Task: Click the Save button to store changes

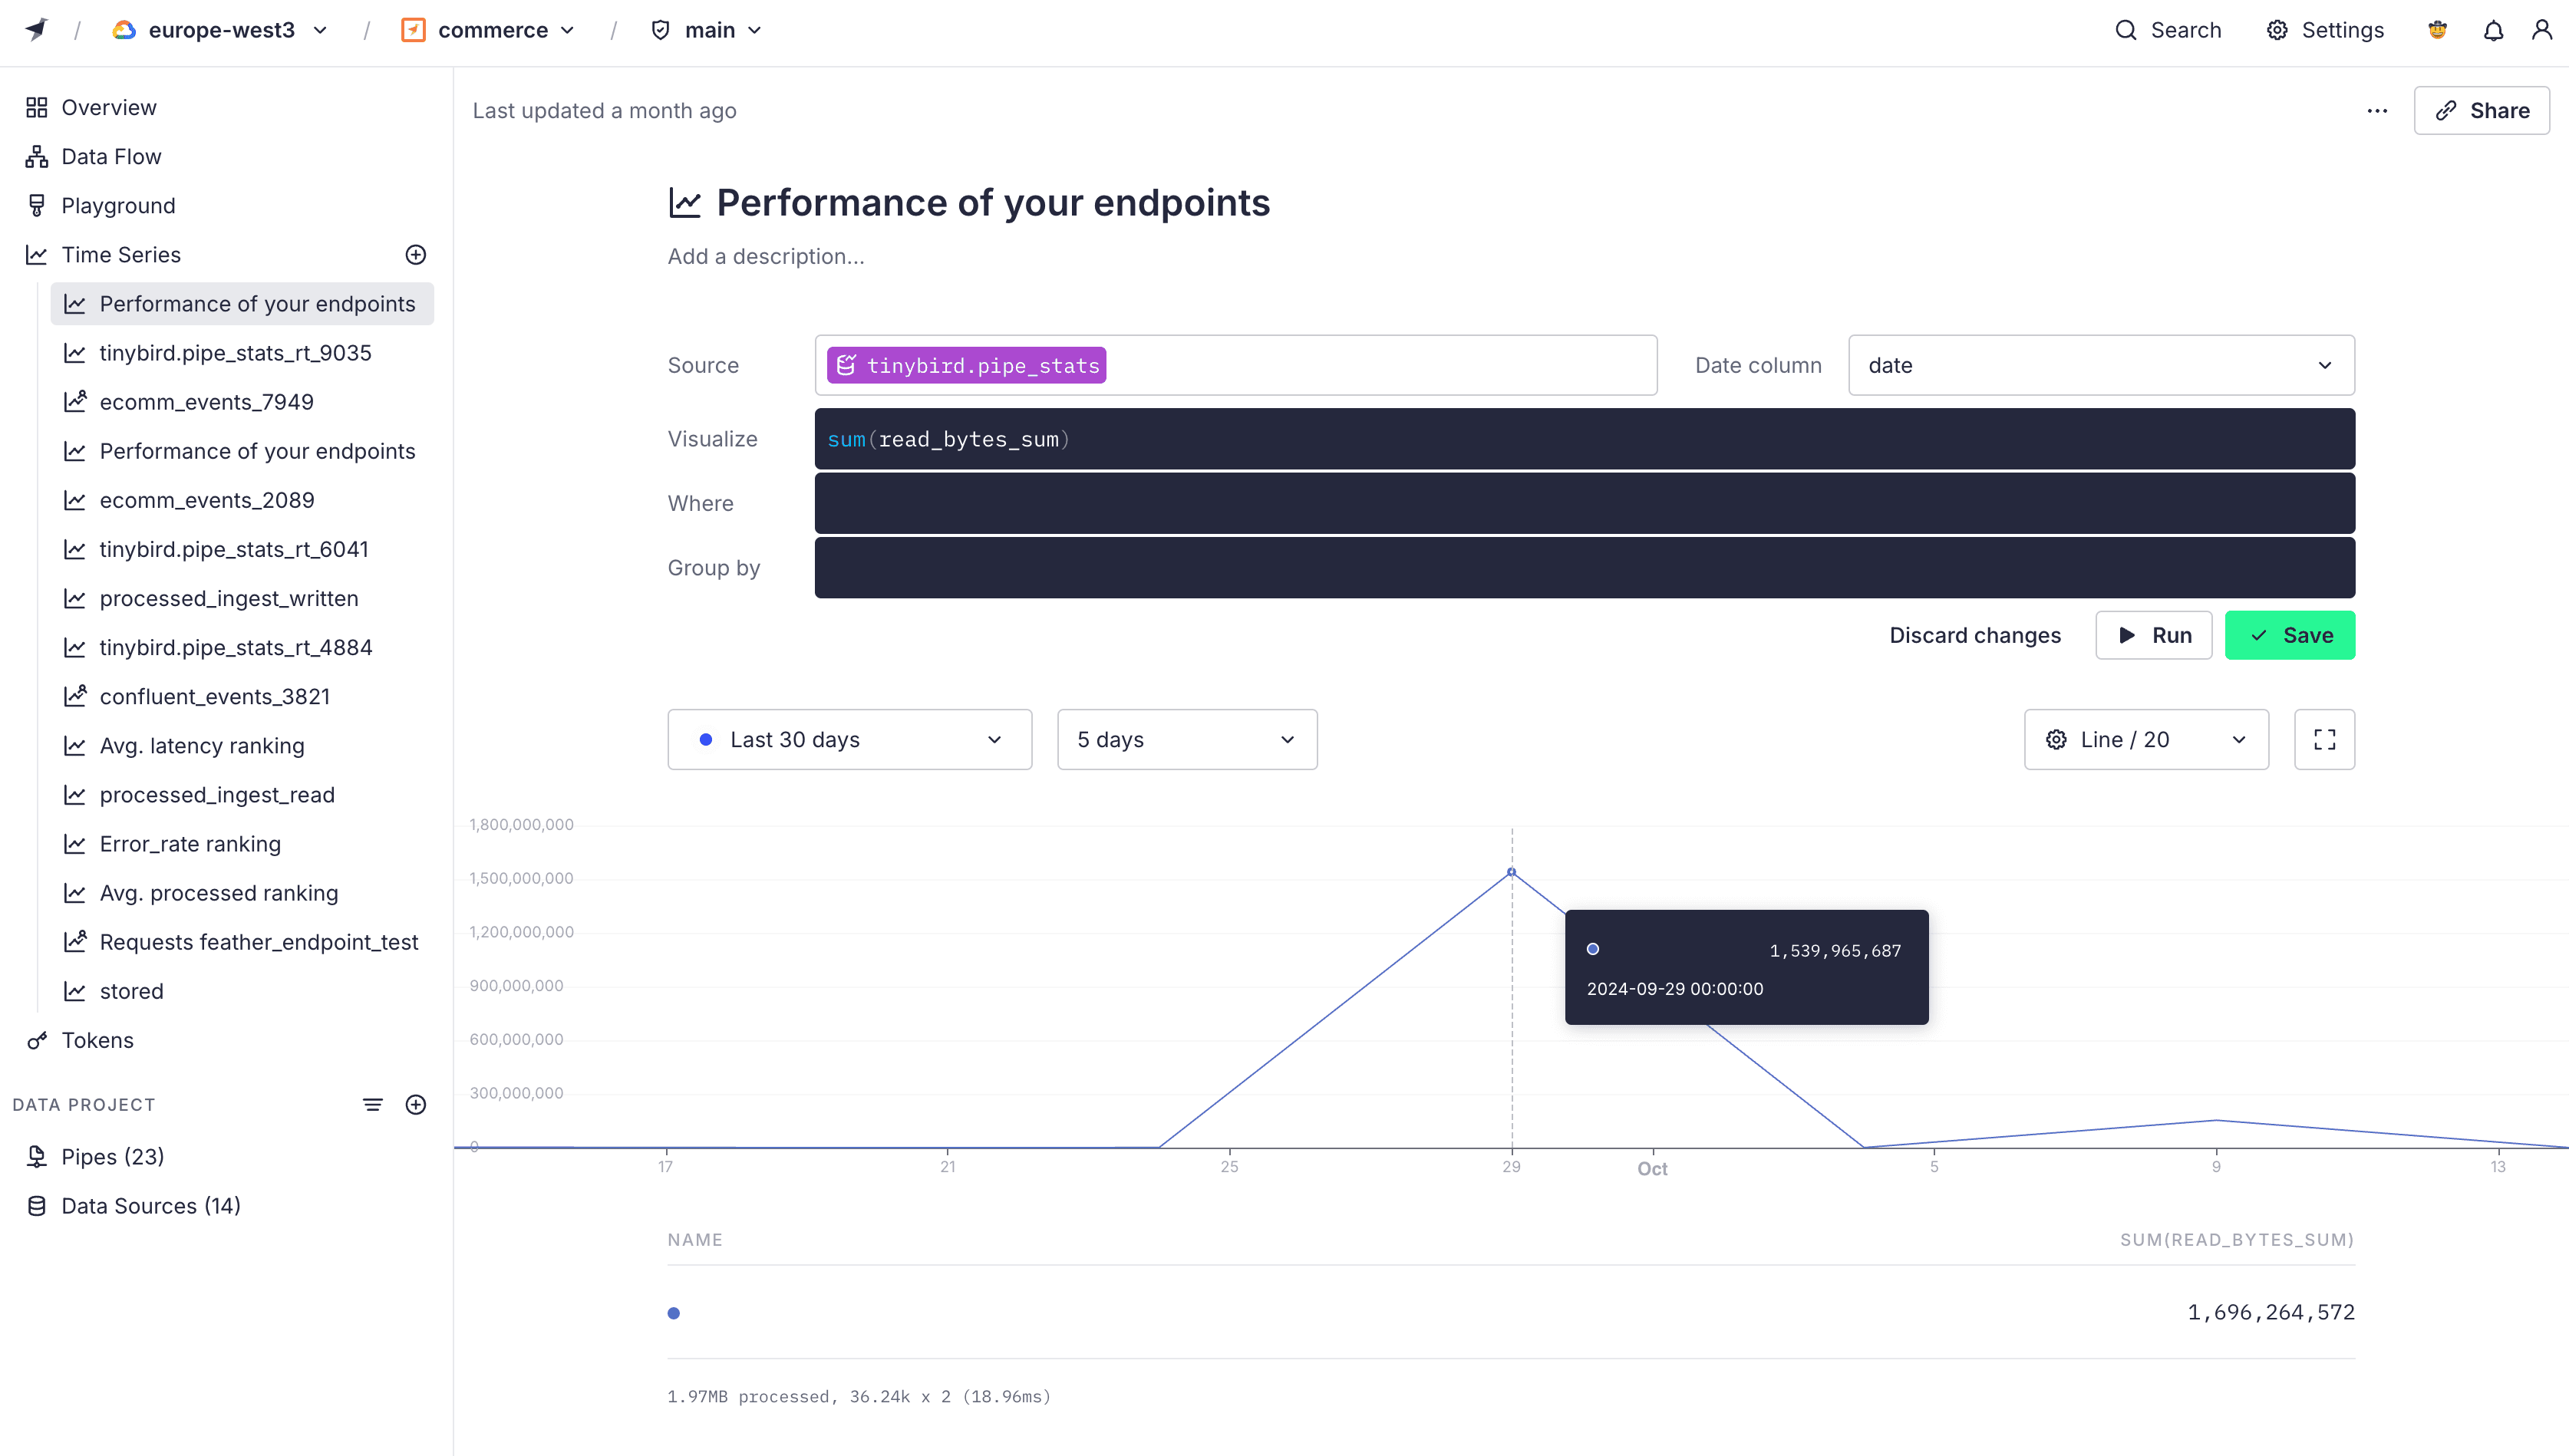Action: click(x=2290, y=634)
